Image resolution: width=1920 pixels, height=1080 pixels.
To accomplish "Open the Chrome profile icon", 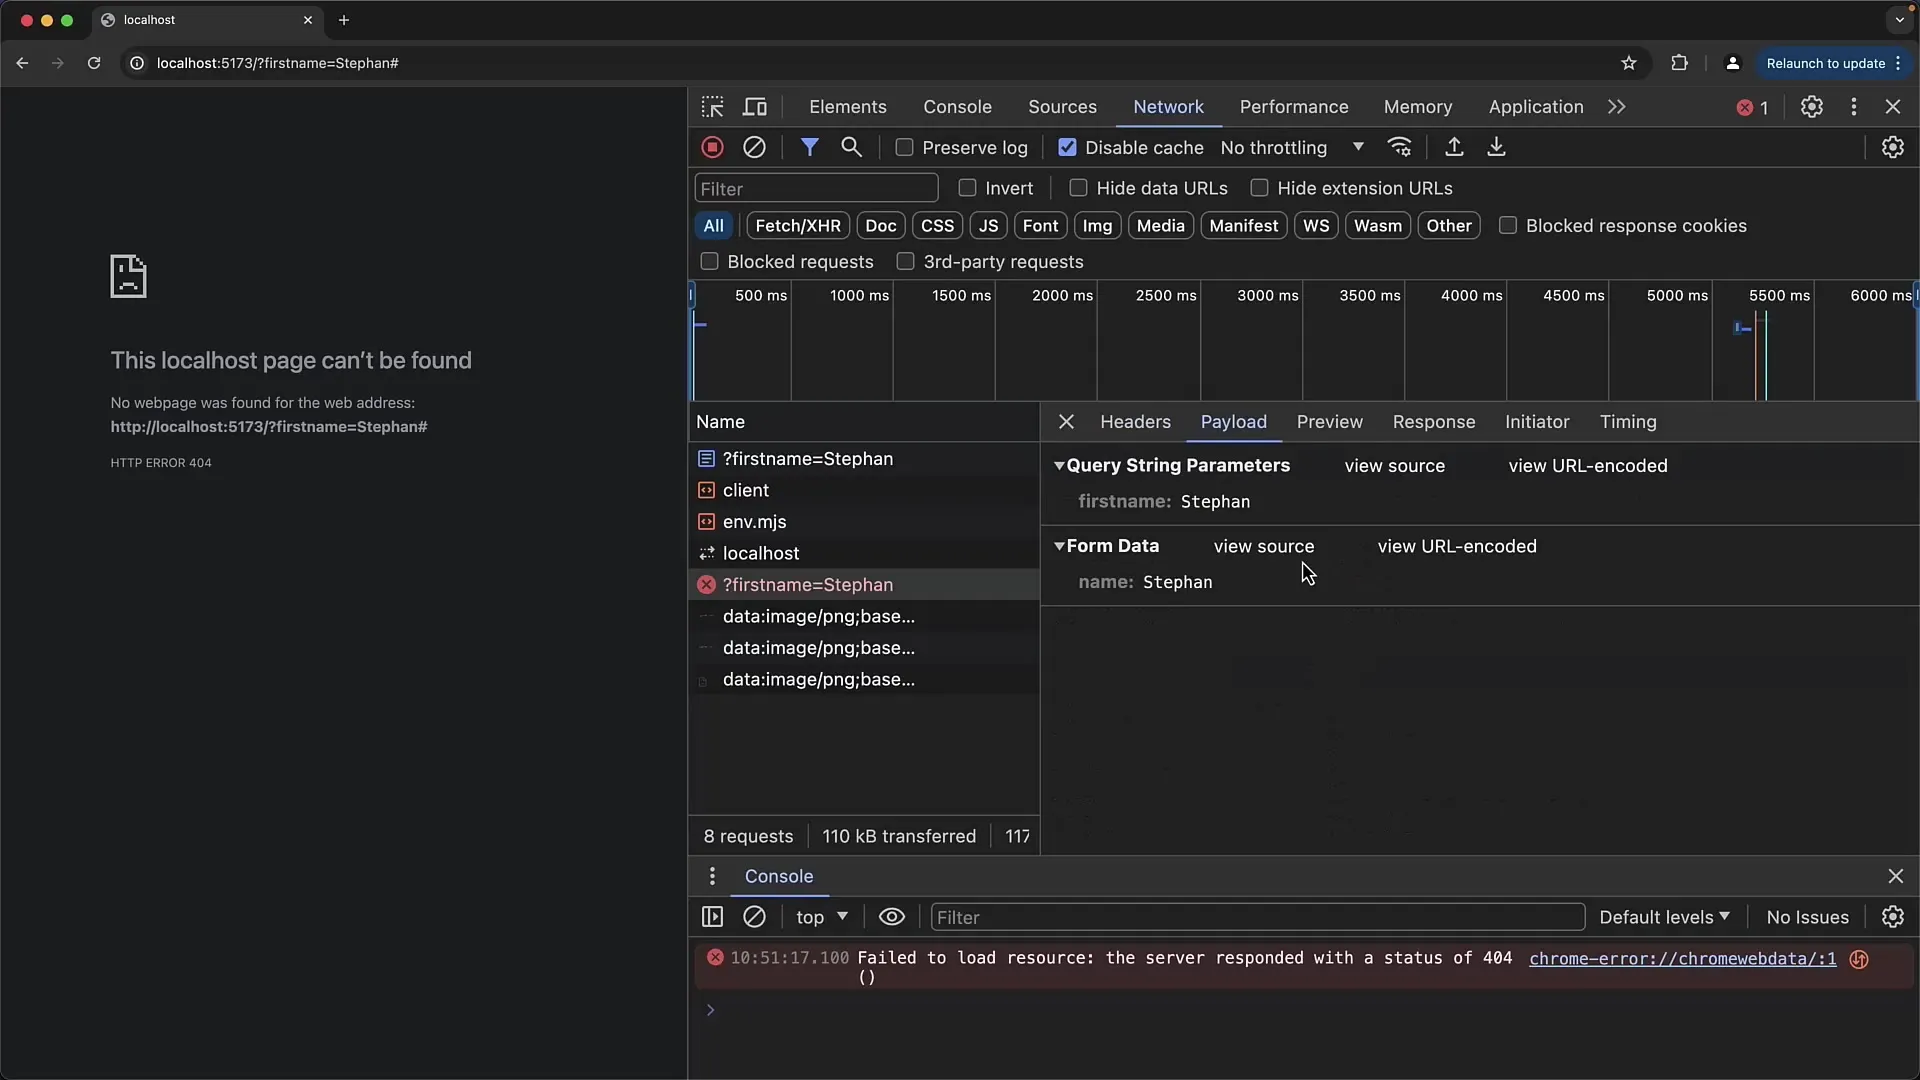I will pos(1733,63).
